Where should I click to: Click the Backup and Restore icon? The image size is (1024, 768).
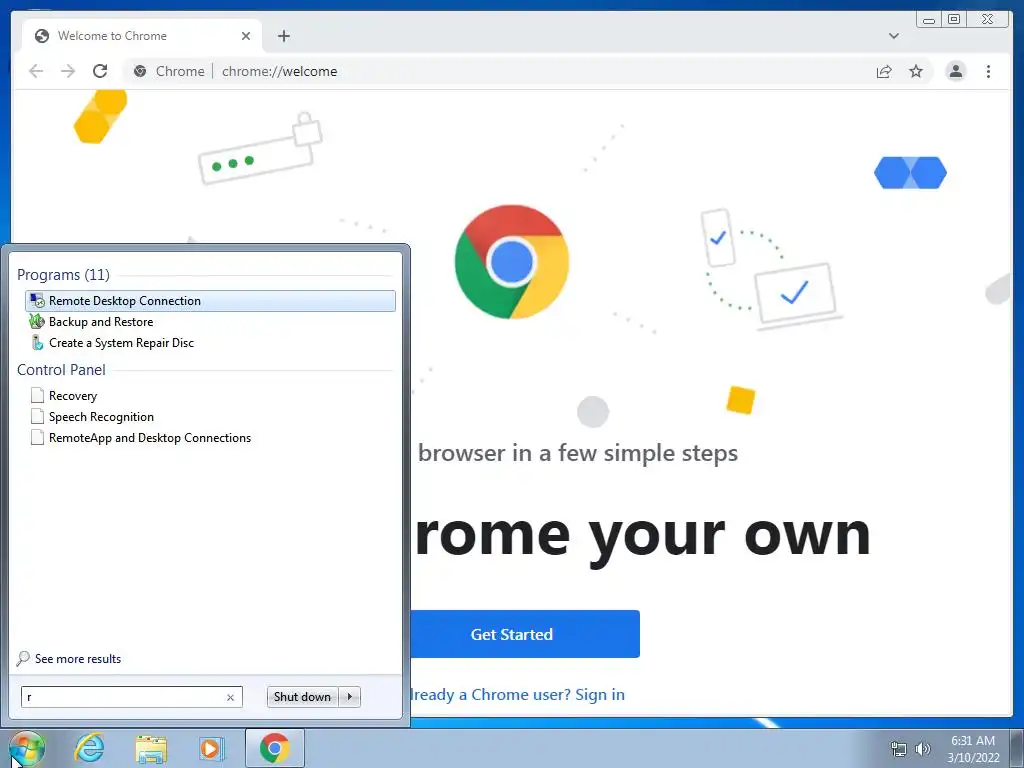[37, 321]
